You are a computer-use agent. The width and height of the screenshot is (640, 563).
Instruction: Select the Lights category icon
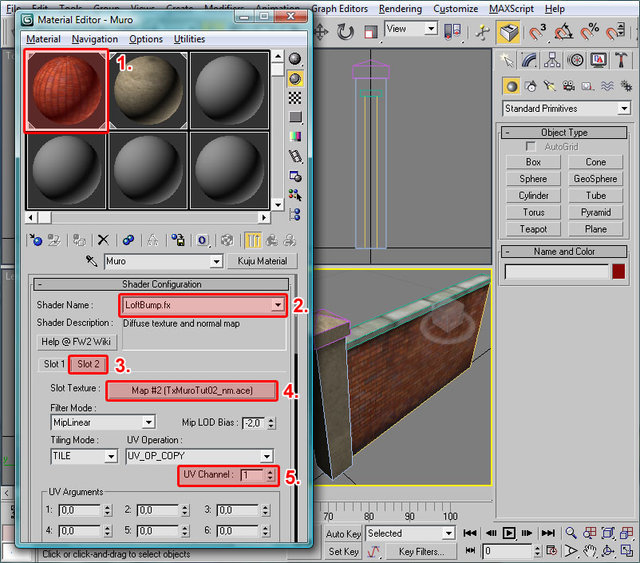tap(549, 86)
